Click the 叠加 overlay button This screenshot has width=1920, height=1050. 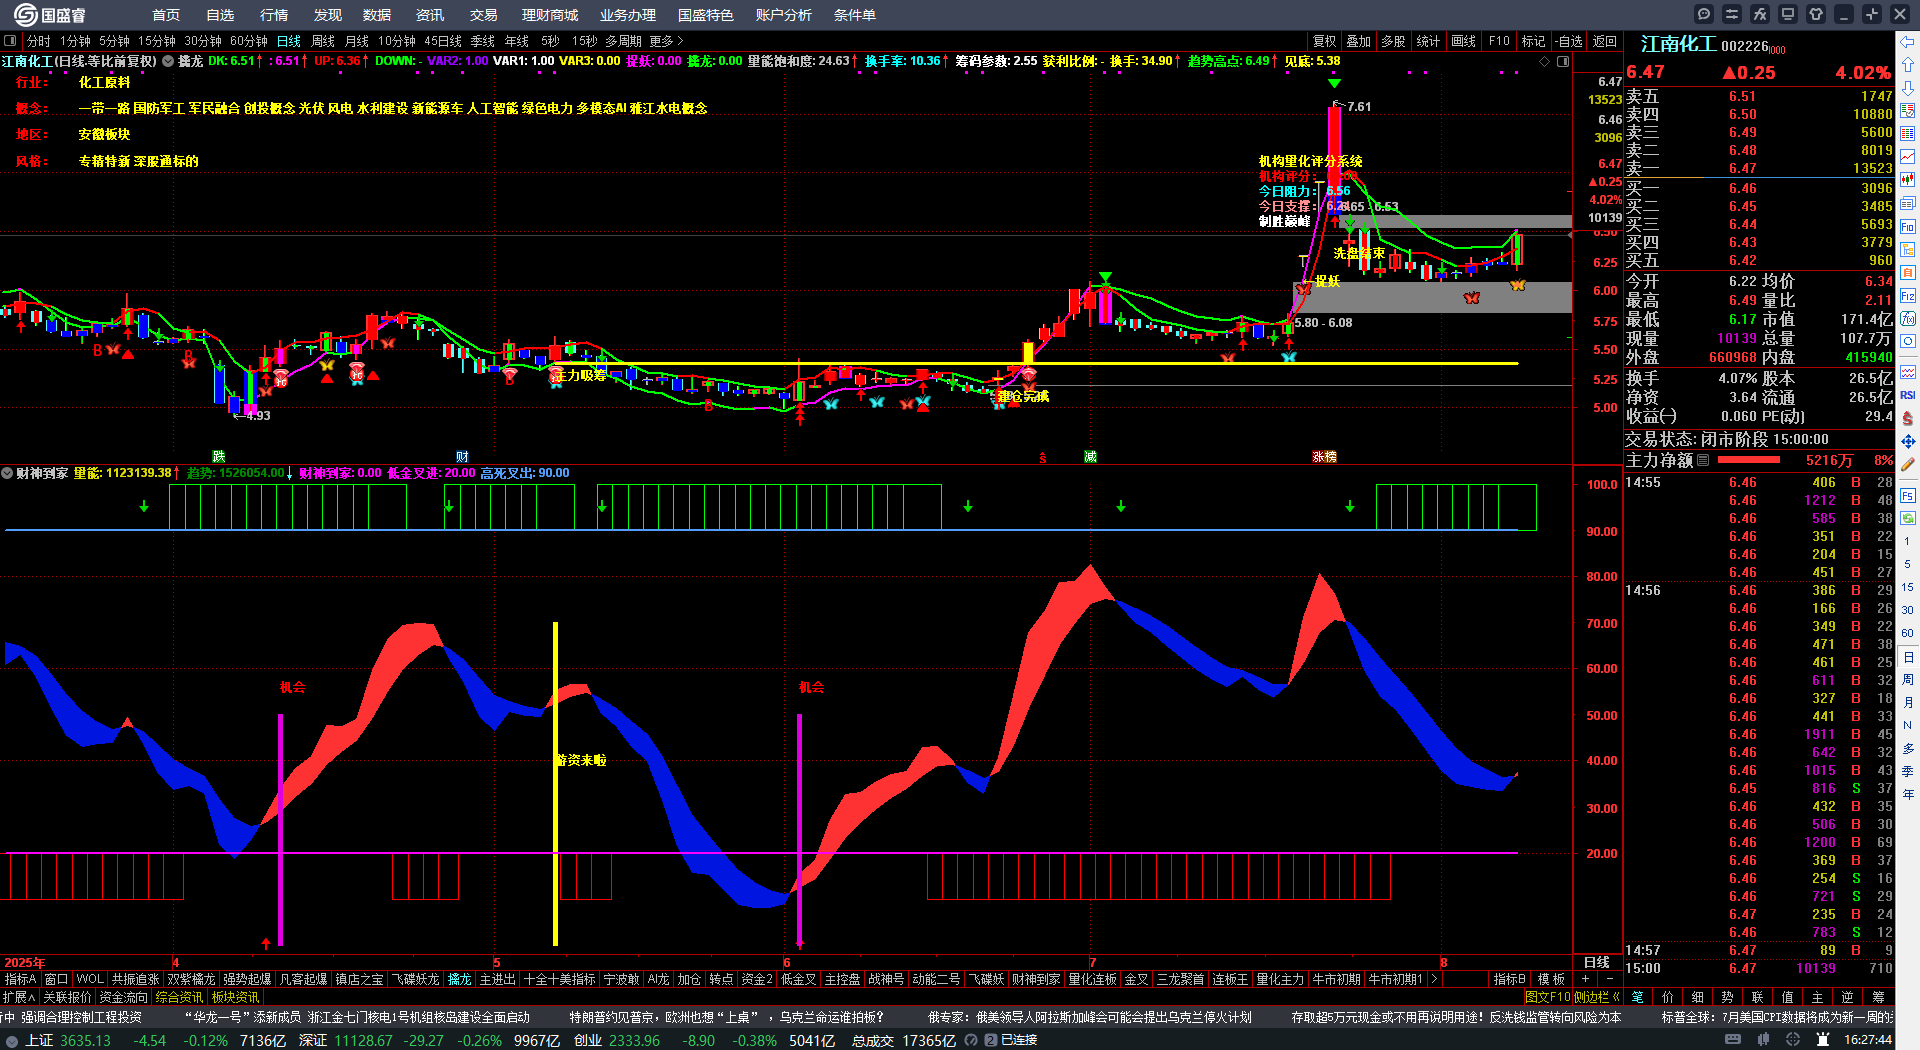(1359, 41)
